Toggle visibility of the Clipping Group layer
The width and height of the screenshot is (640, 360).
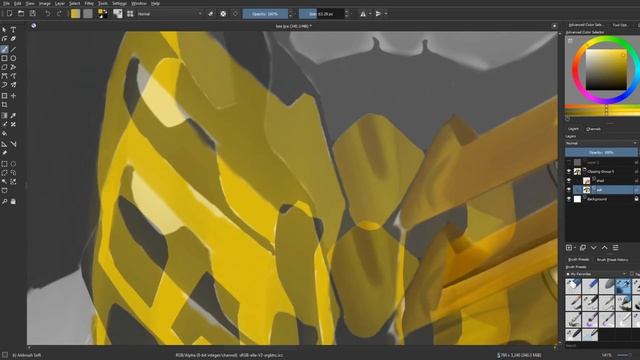tap(569, 171)
